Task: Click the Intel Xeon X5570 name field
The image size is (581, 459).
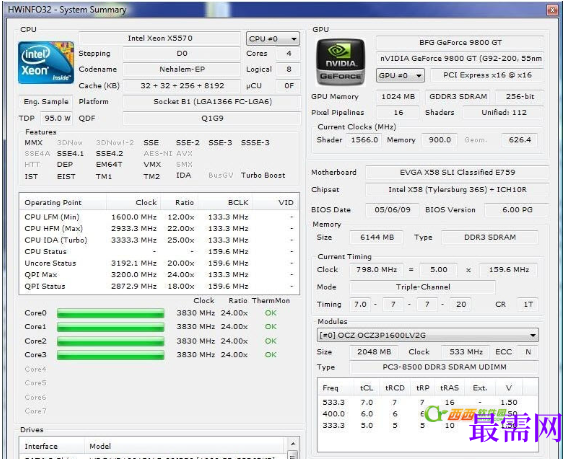Action: coord(160,39)
